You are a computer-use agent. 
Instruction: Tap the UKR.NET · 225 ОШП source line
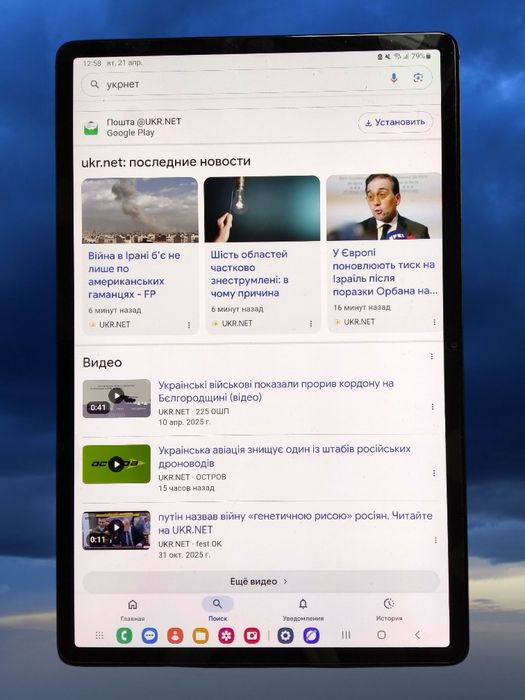(194, 412)
